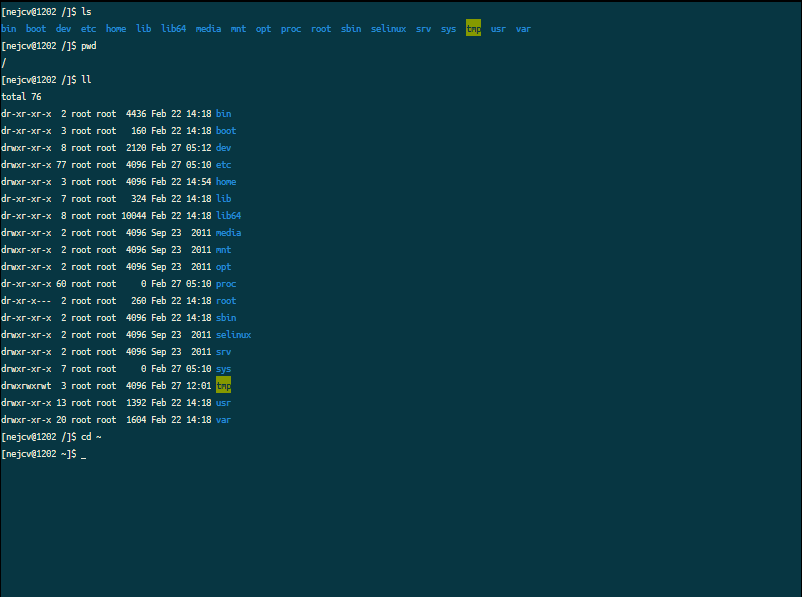Click 'home' in the ls output row
This screenshot has width=802, height=597.
point(116,29)
